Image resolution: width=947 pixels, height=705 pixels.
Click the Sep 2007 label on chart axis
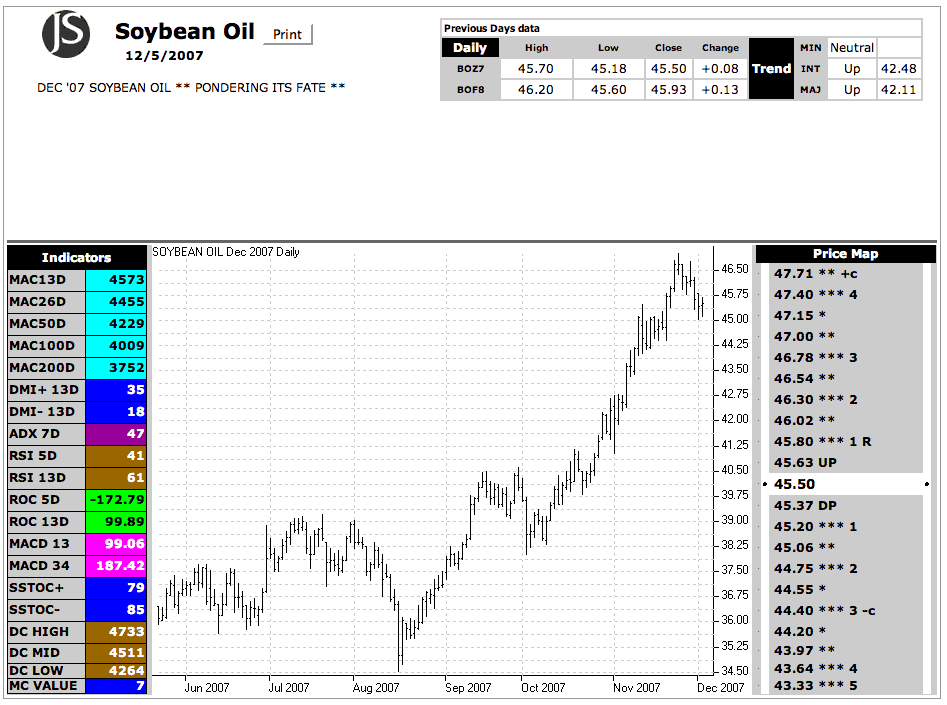(467, 687)
